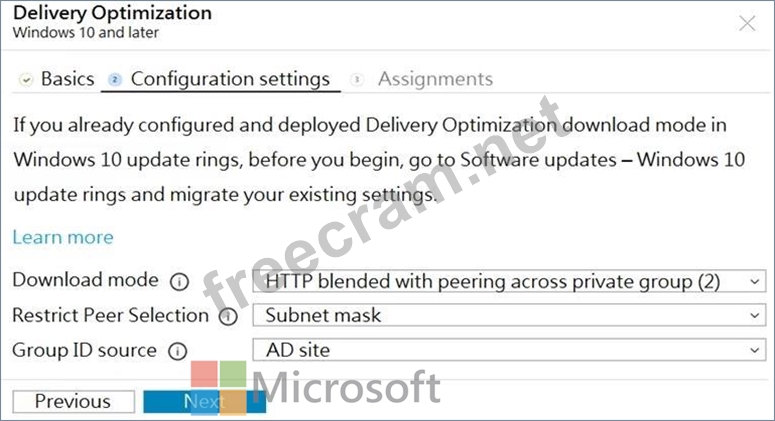This screenshot has width=775, height=421.
Task: Click the Group ID source label
Action: [84, 350]
